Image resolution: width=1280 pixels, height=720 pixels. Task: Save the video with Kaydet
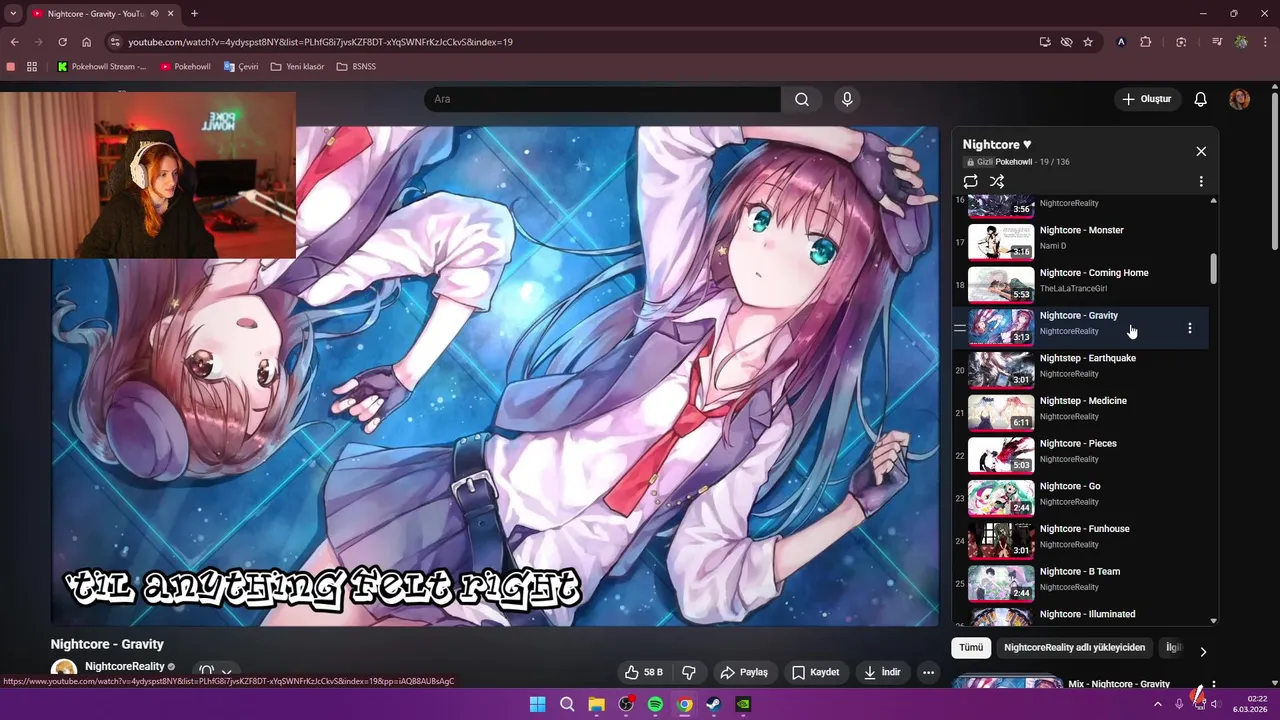pyautogui.click(x=816, y=672)
